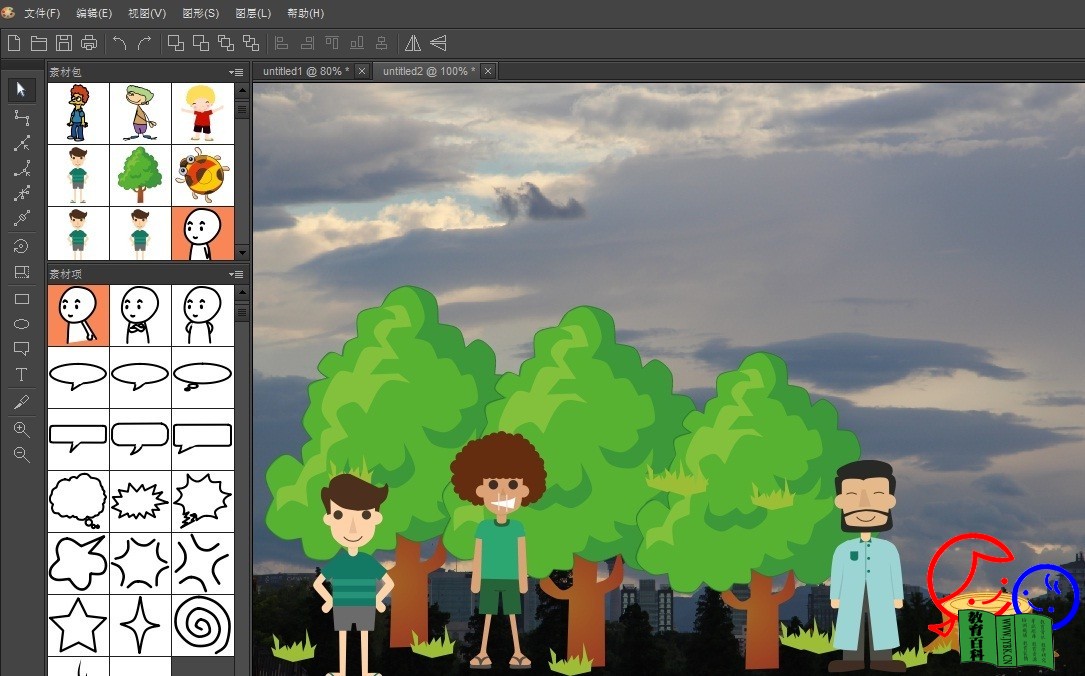Image resolution: width=1085 pixels, height=676 pixels.
Task: Align selected objects to bottom
Action: point(357,44)
